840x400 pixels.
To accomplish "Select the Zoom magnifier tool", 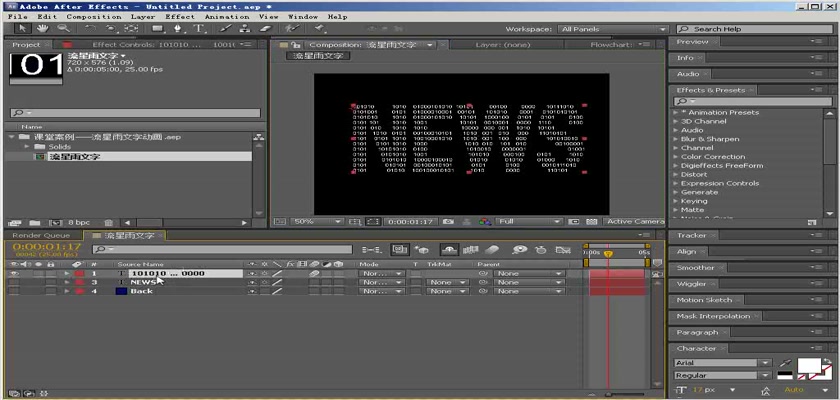I will [62, 29].
